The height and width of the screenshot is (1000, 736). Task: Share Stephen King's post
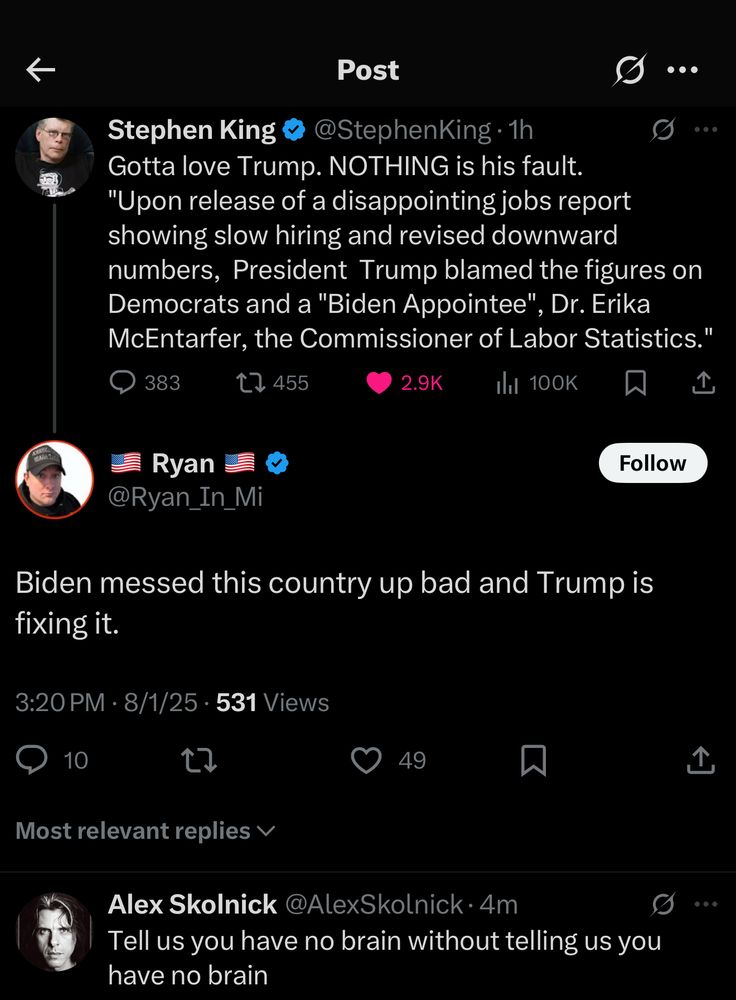pos(703,382)
